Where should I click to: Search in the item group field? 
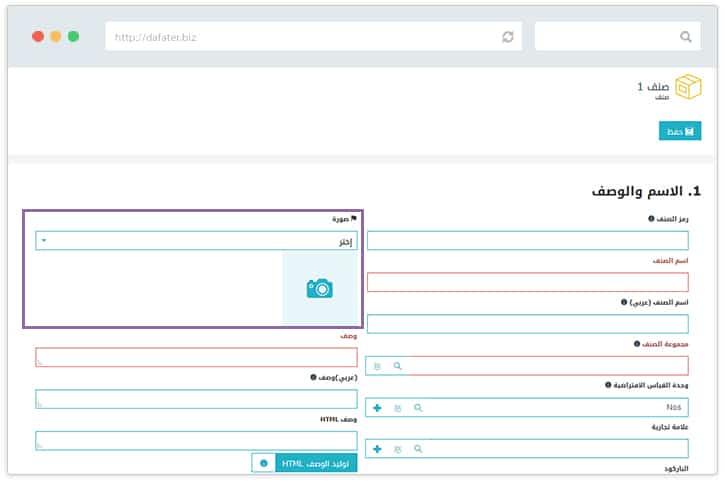coord(397,366)
